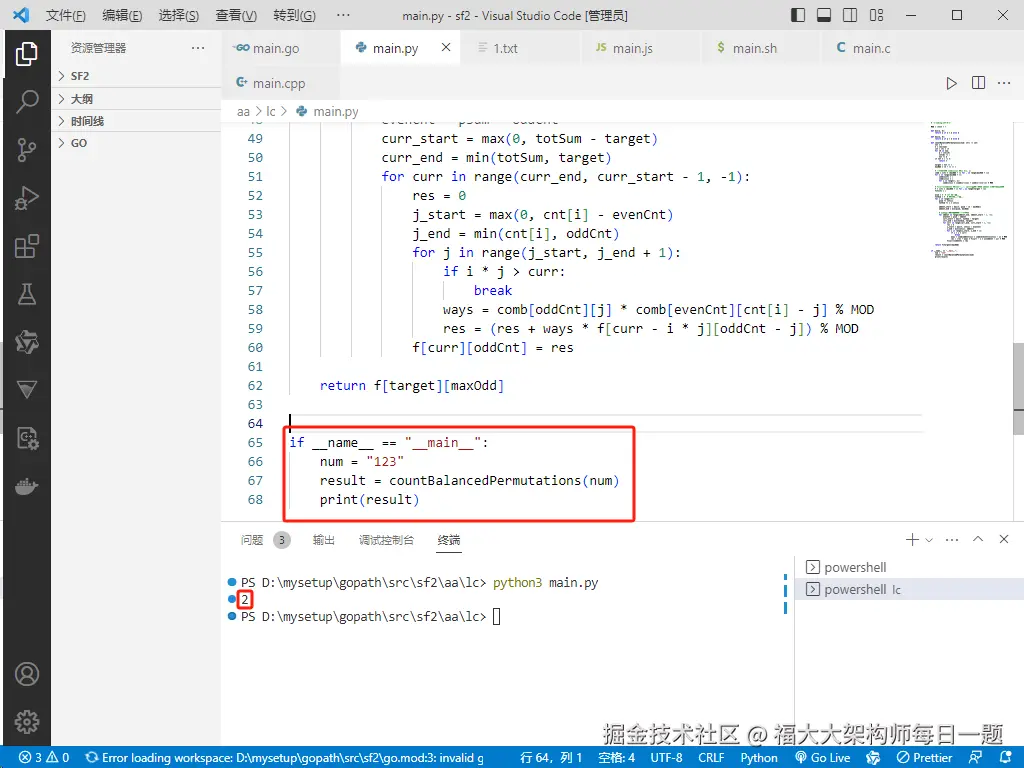Open the 问题 problems panel tab

click(x=264, y=540)
